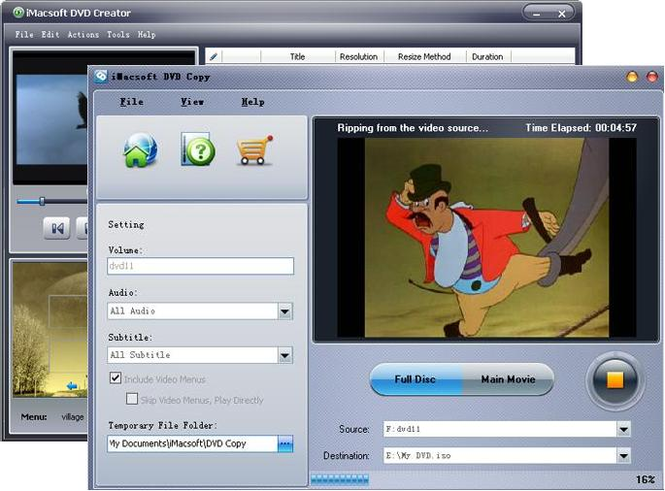Open the Help menu in DVD Creator
The height and width of the screenshot is (491, 665).
pos(146,34)
